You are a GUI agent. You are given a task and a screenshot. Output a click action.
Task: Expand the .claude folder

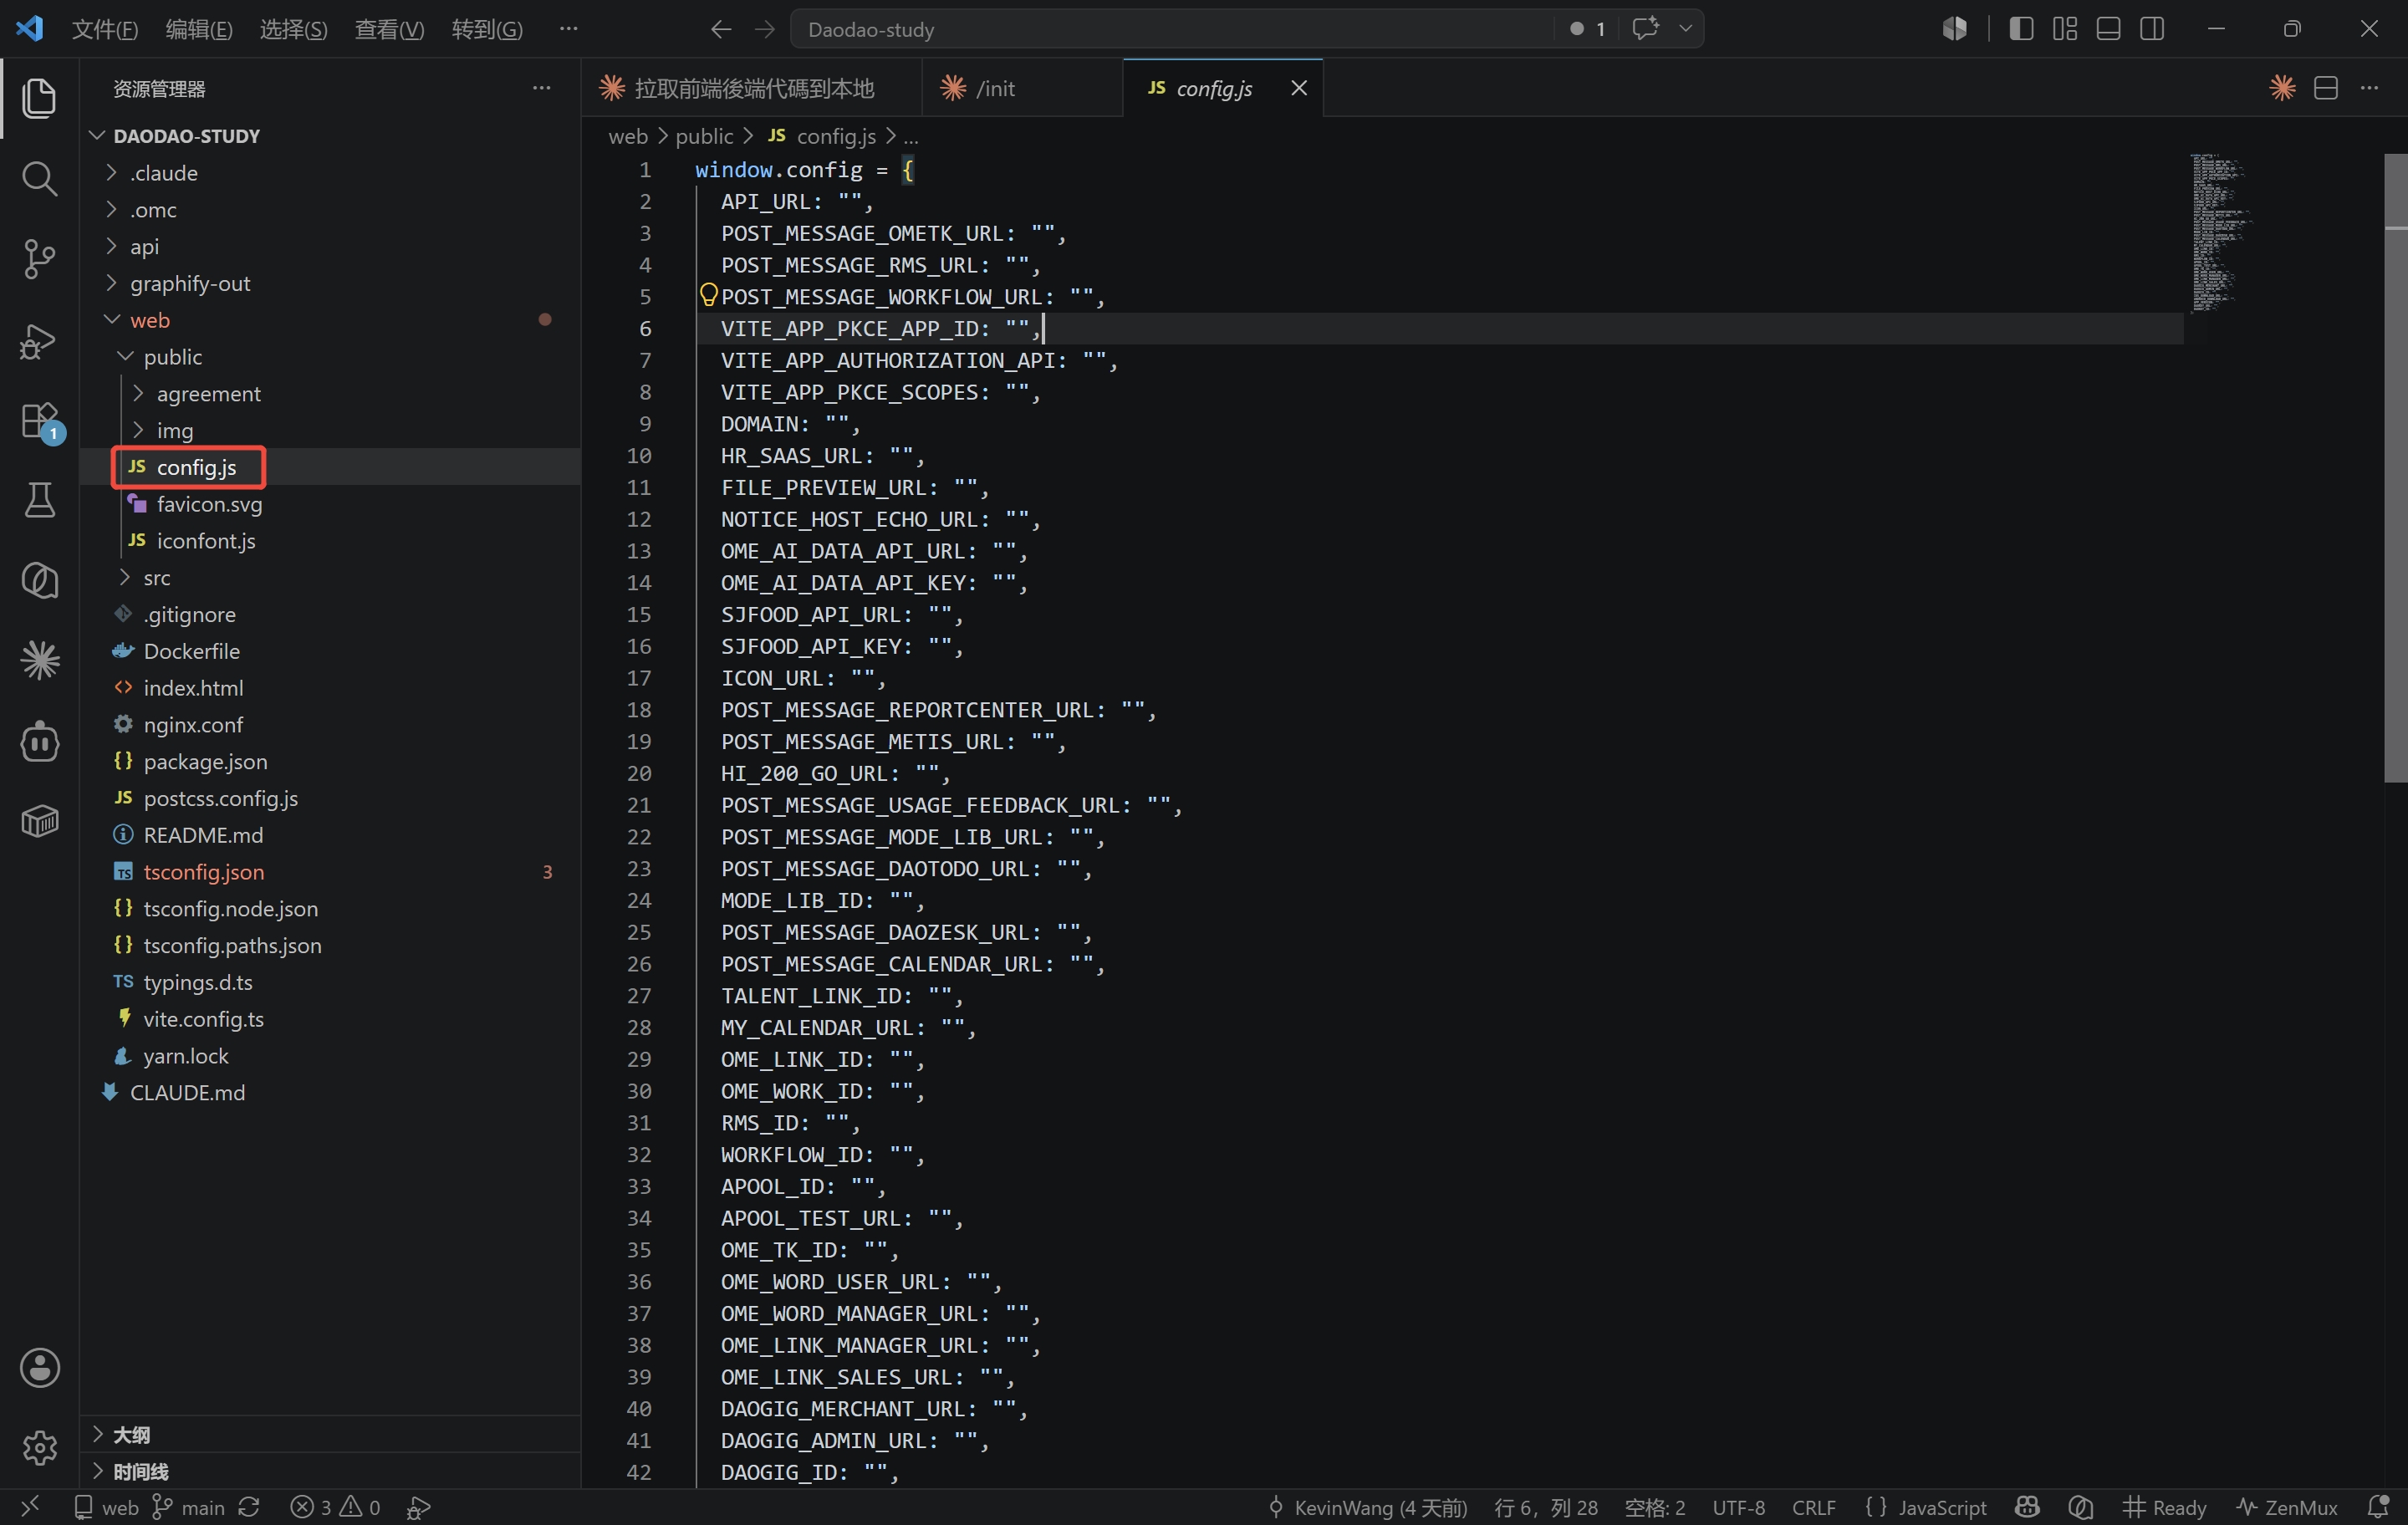coord(330,173)
